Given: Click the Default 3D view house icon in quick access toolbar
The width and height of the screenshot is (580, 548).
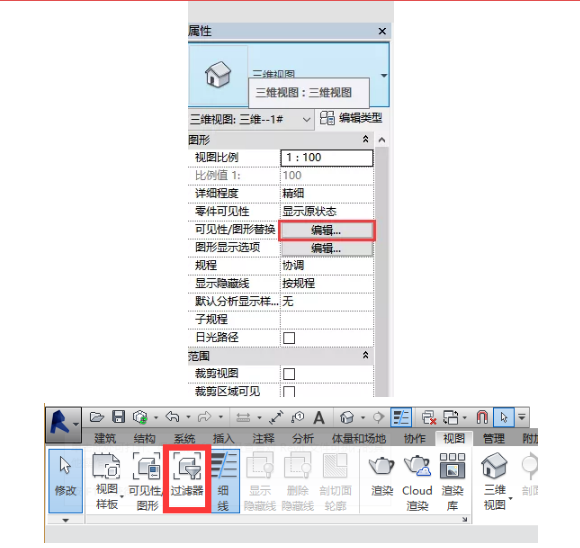Looking at the screenshot, I should pyautogui.click(x=347, y=417).
